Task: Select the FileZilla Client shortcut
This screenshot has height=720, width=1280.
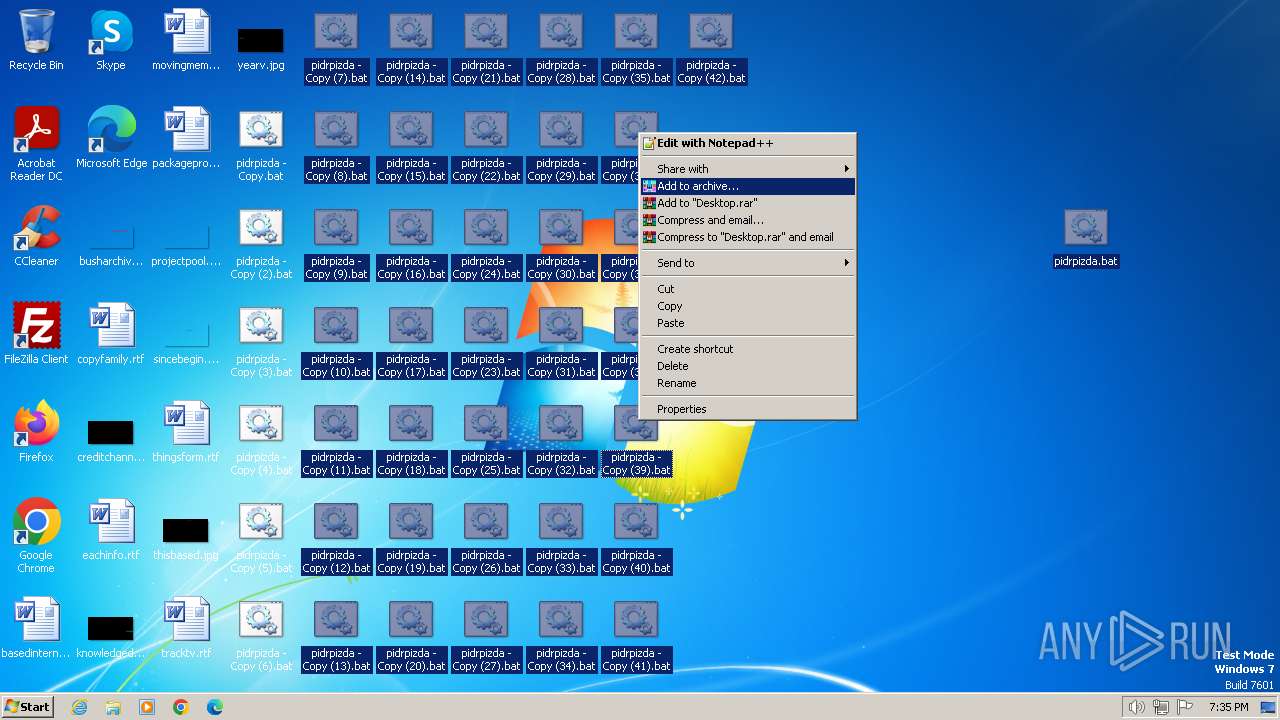Action: (36, 334)
